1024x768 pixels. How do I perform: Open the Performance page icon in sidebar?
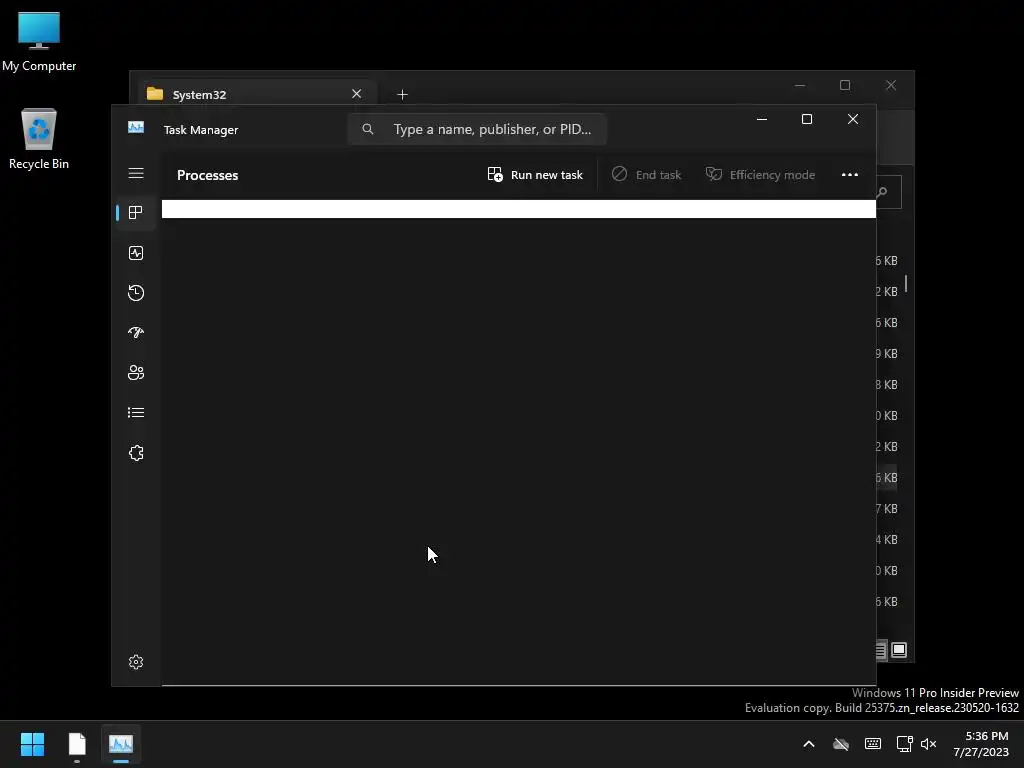click(136, 253)
